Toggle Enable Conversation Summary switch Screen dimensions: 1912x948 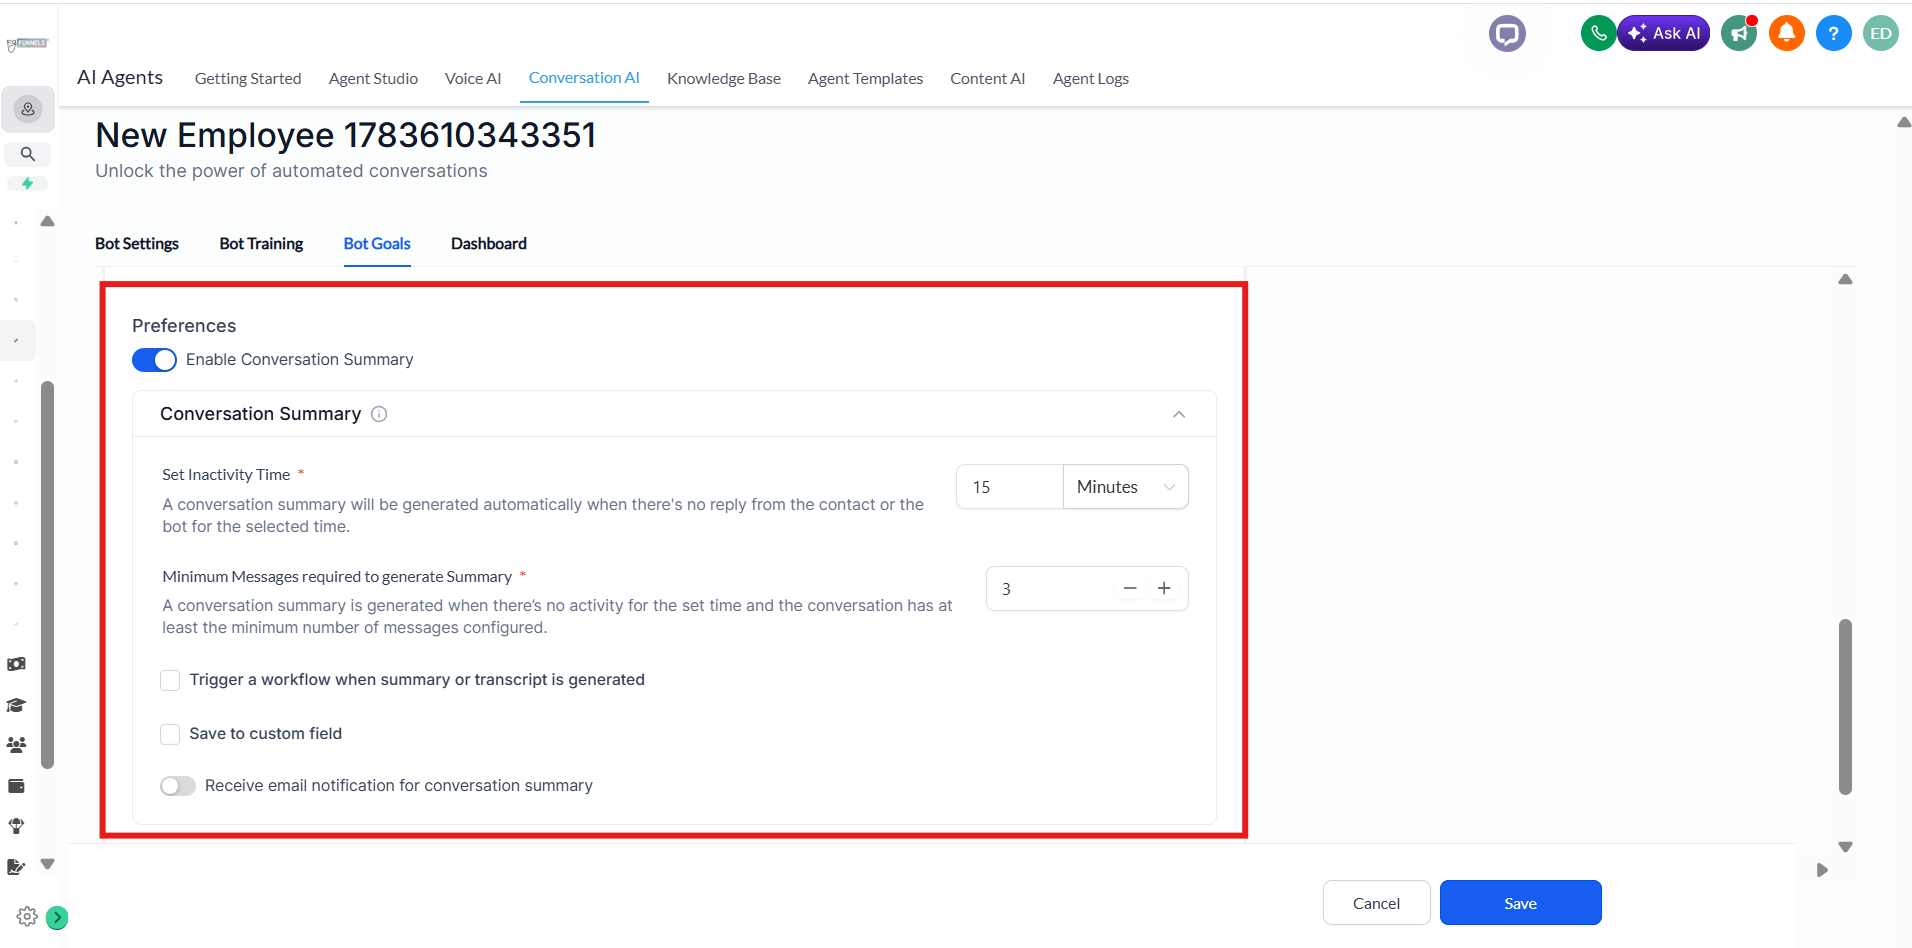[x=154, y=360]
